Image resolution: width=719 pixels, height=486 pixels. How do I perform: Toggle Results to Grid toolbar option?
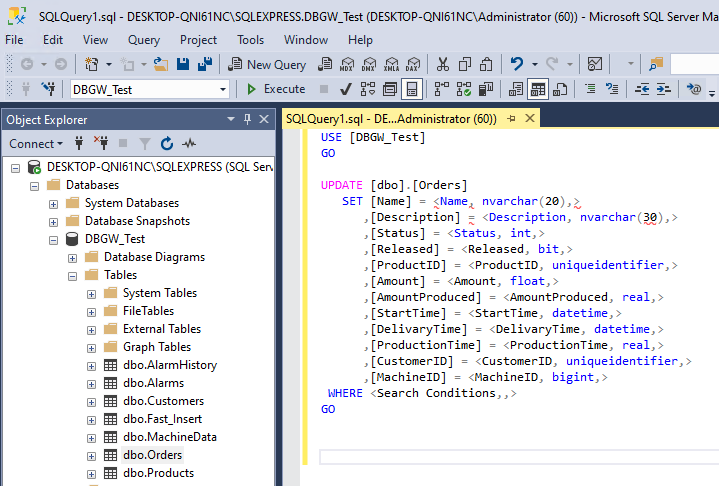pos(538,89)
